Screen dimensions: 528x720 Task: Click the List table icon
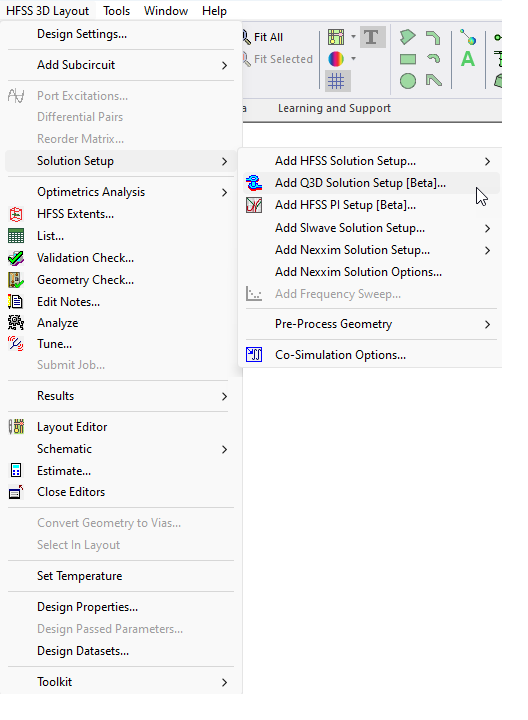pos(16,236)
